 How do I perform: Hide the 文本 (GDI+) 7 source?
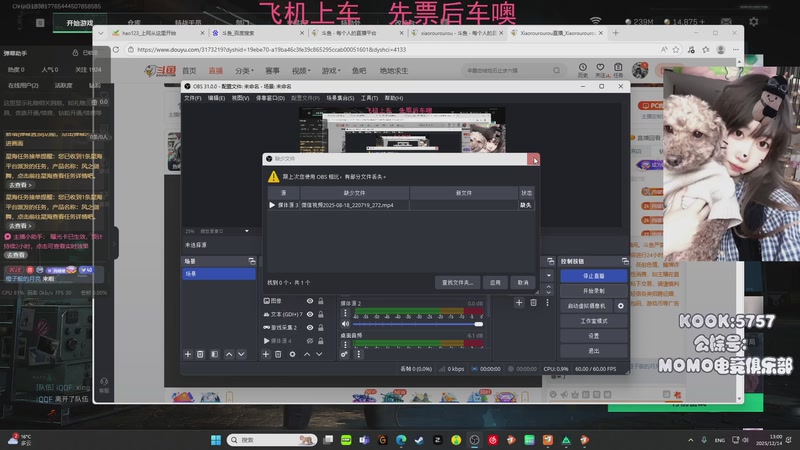310,314
